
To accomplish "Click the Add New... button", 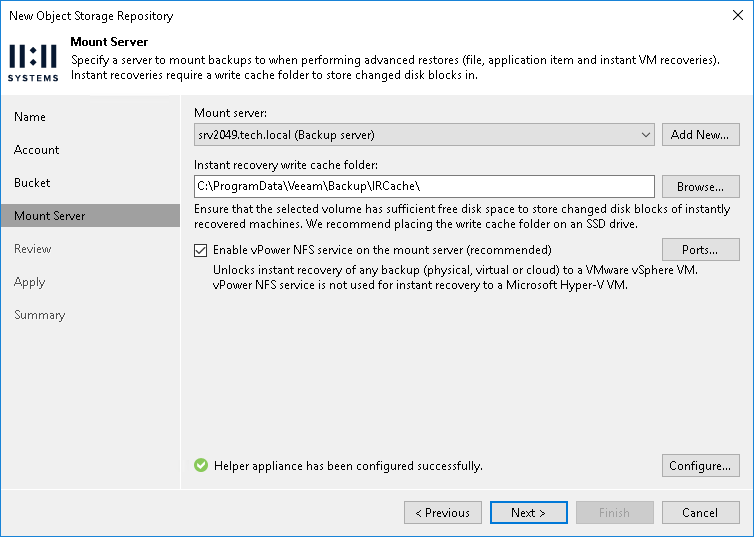I will [x=701, y=135].
